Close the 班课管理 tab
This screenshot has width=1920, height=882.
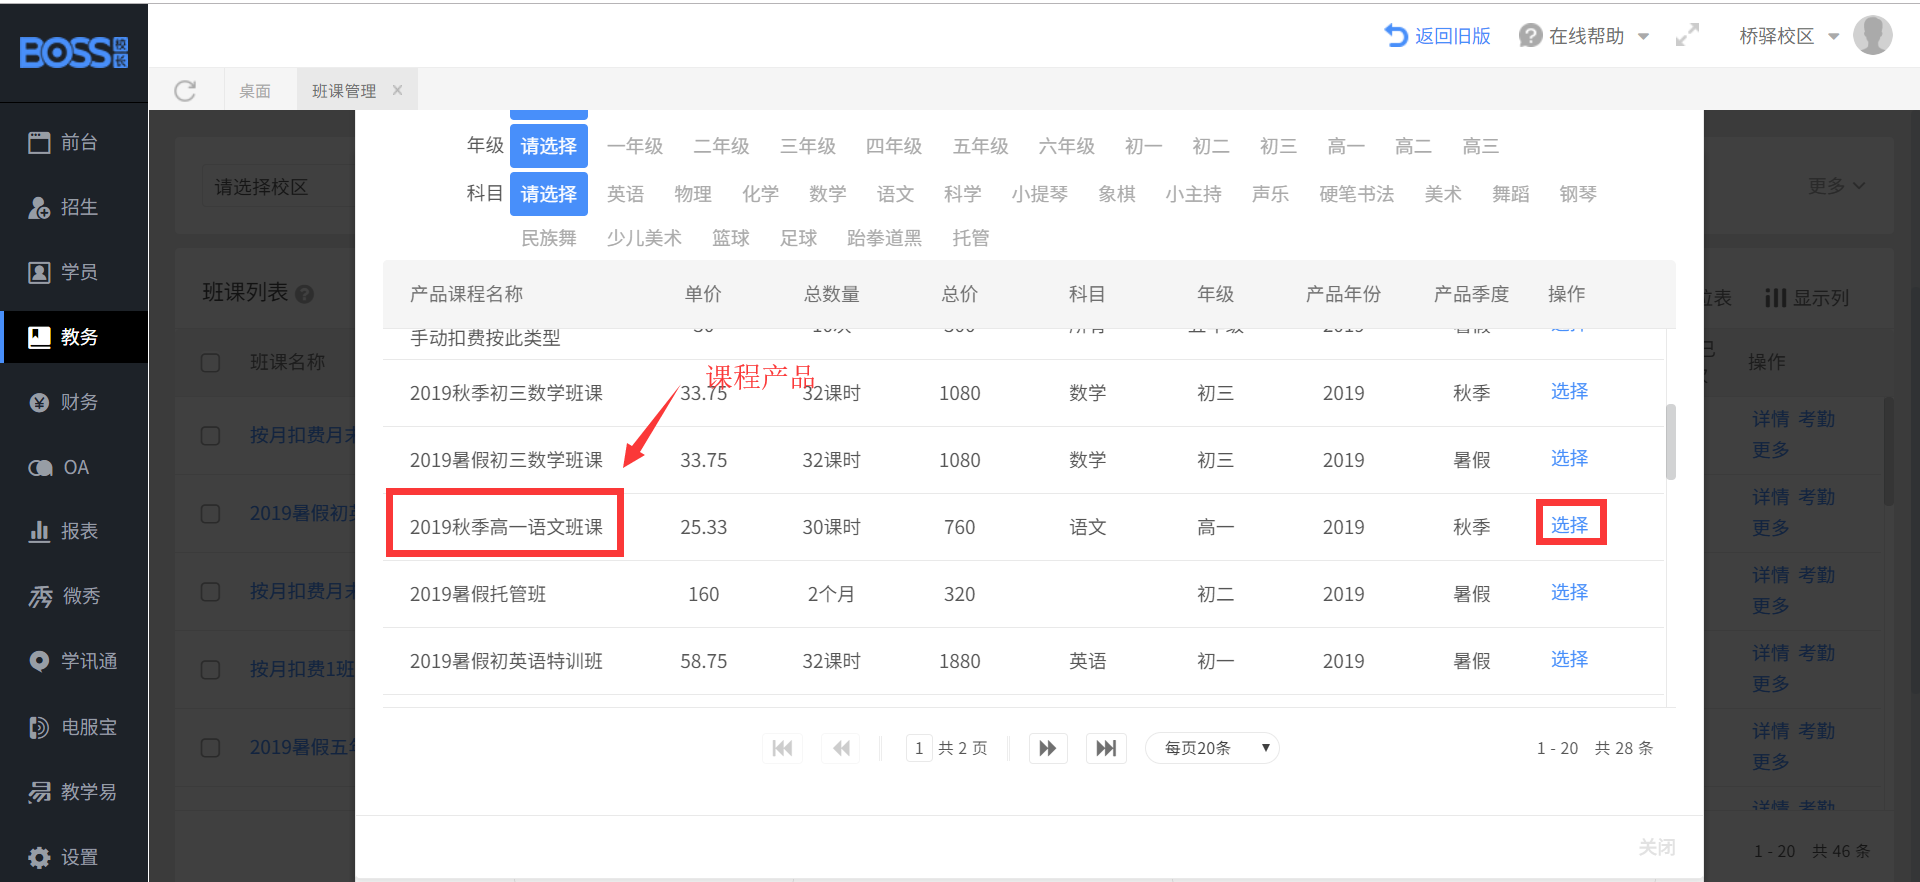pos(397,90)
